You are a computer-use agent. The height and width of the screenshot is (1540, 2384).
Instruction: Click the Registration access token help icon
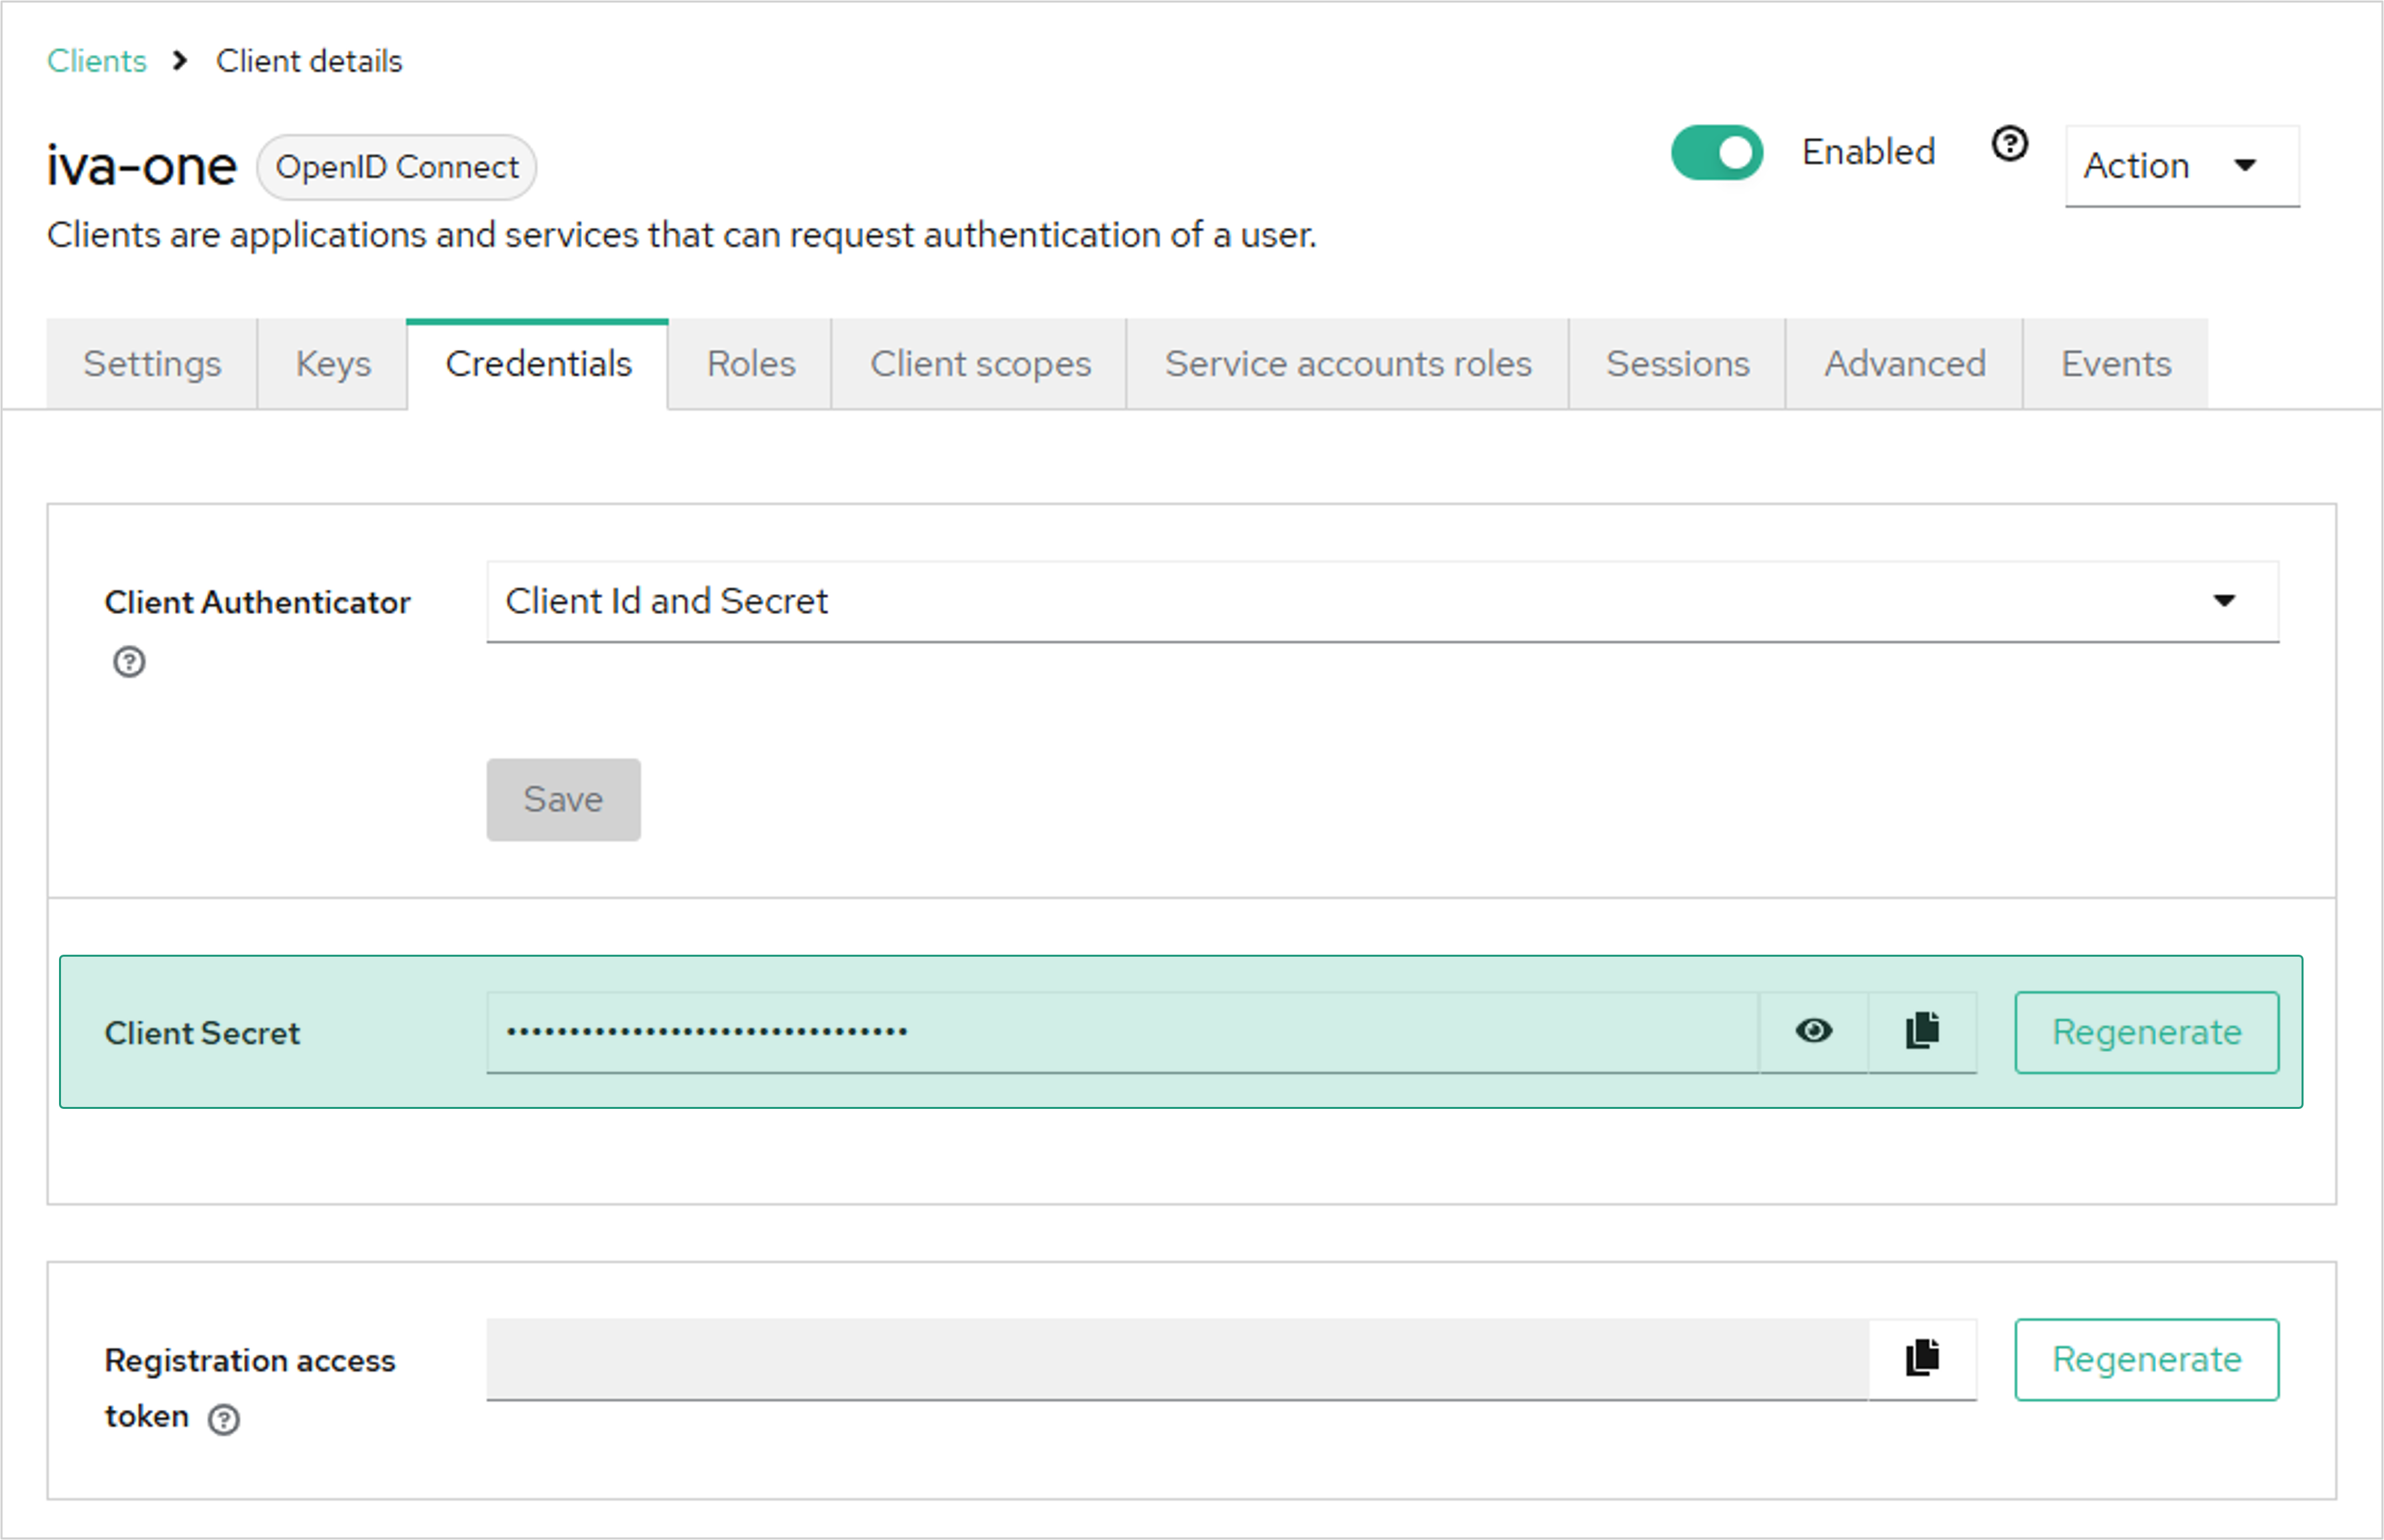click(224, 1419)
